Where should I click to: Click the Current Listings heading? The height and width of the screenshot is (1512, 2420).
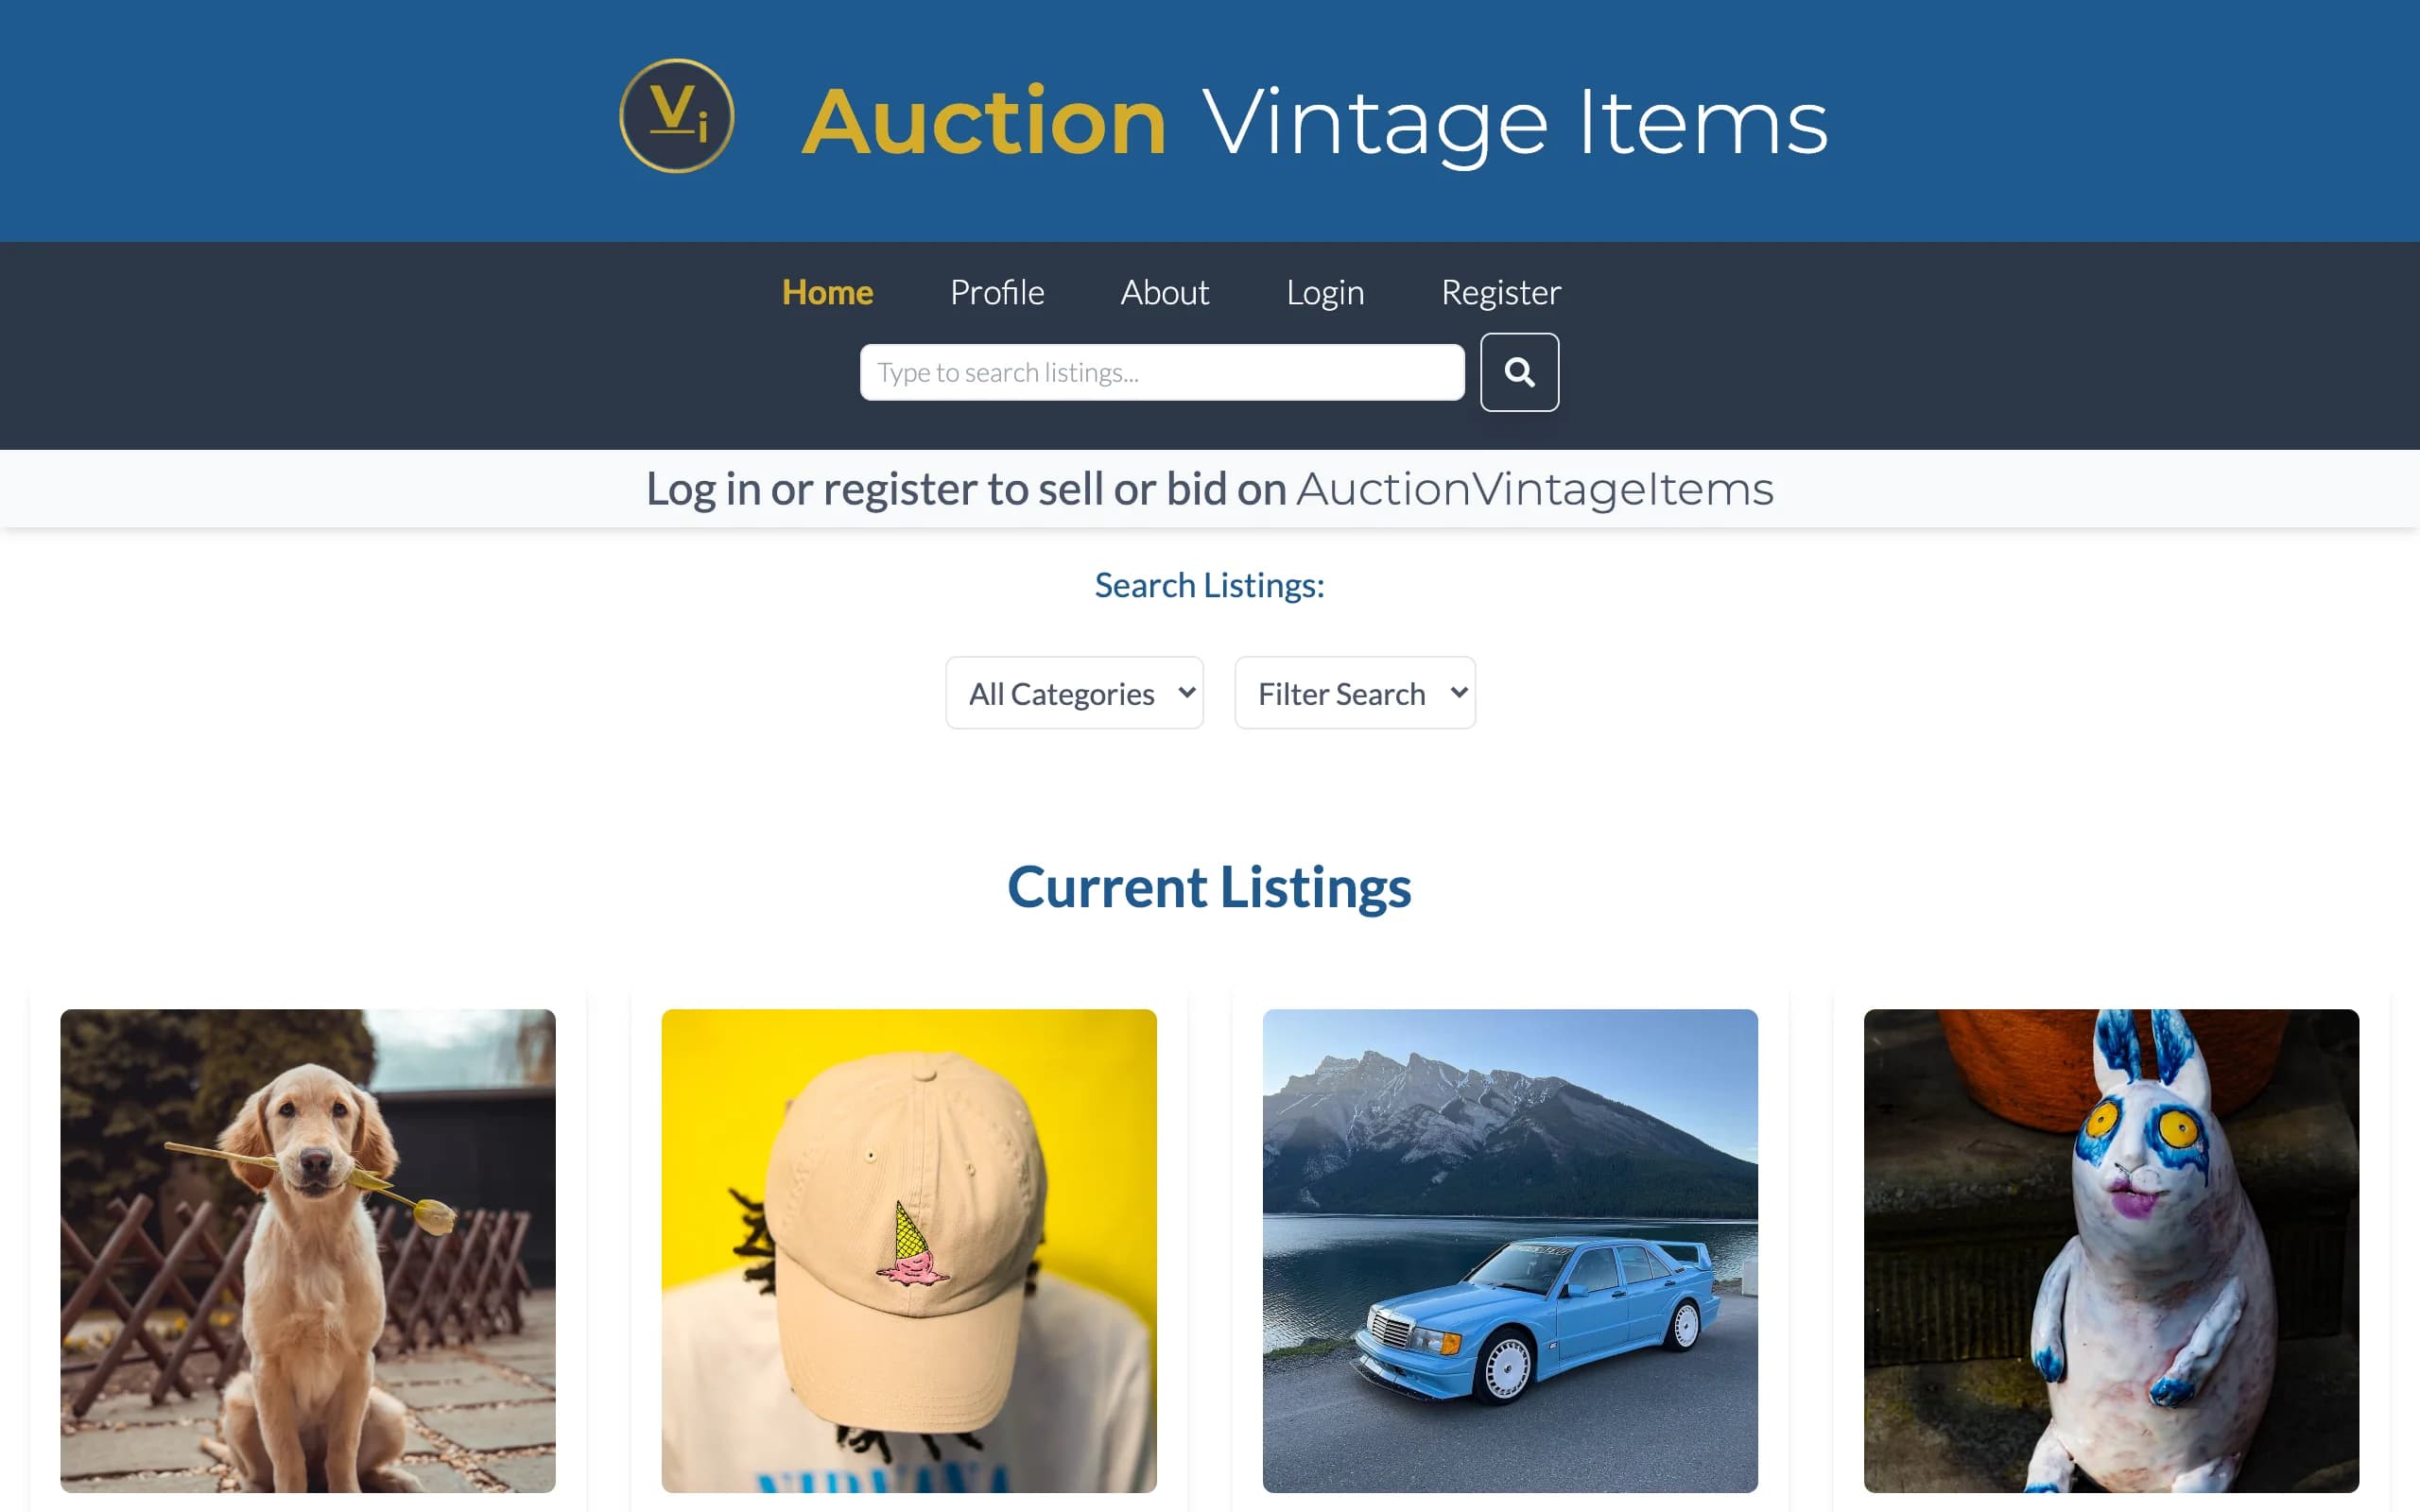click(1209, 887)
